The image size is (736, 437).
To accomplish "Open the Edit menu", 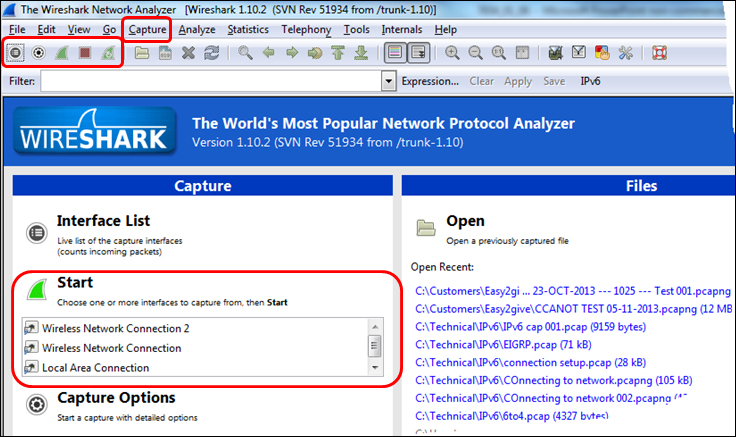I will coord(46,30).
